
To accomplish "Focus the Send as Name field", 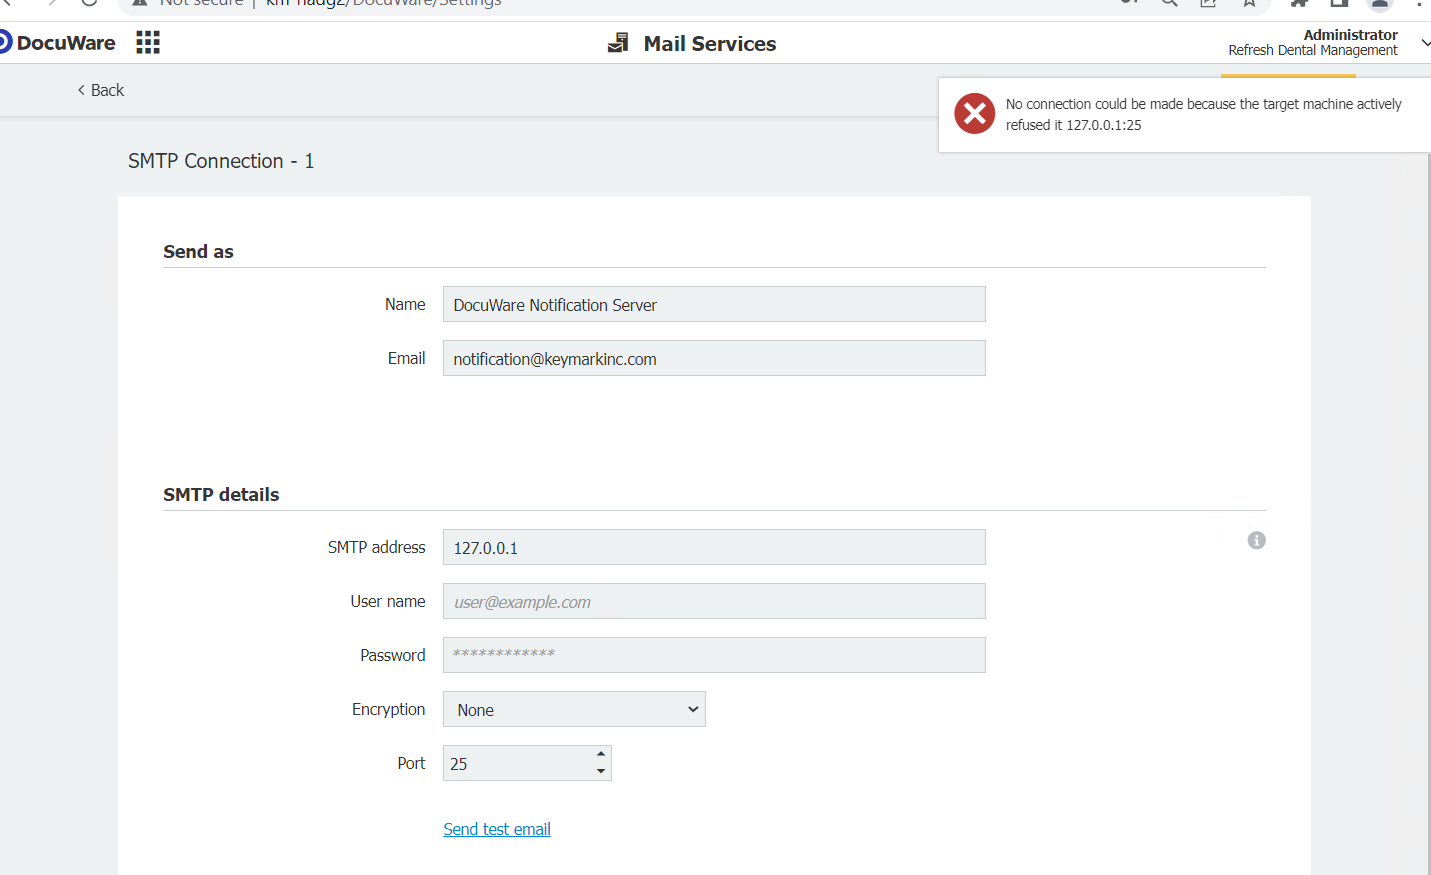I will pyautogui.click(x=713, y=305).
